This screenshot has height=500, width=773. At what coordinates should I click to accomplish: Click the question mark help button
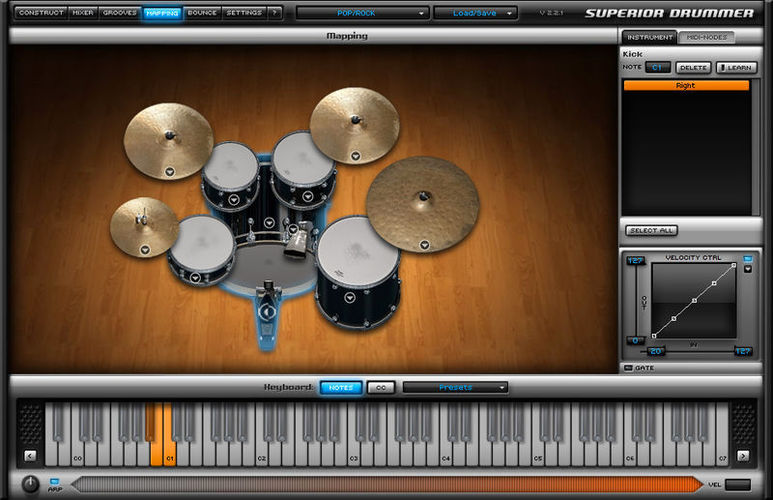point(275,13)
